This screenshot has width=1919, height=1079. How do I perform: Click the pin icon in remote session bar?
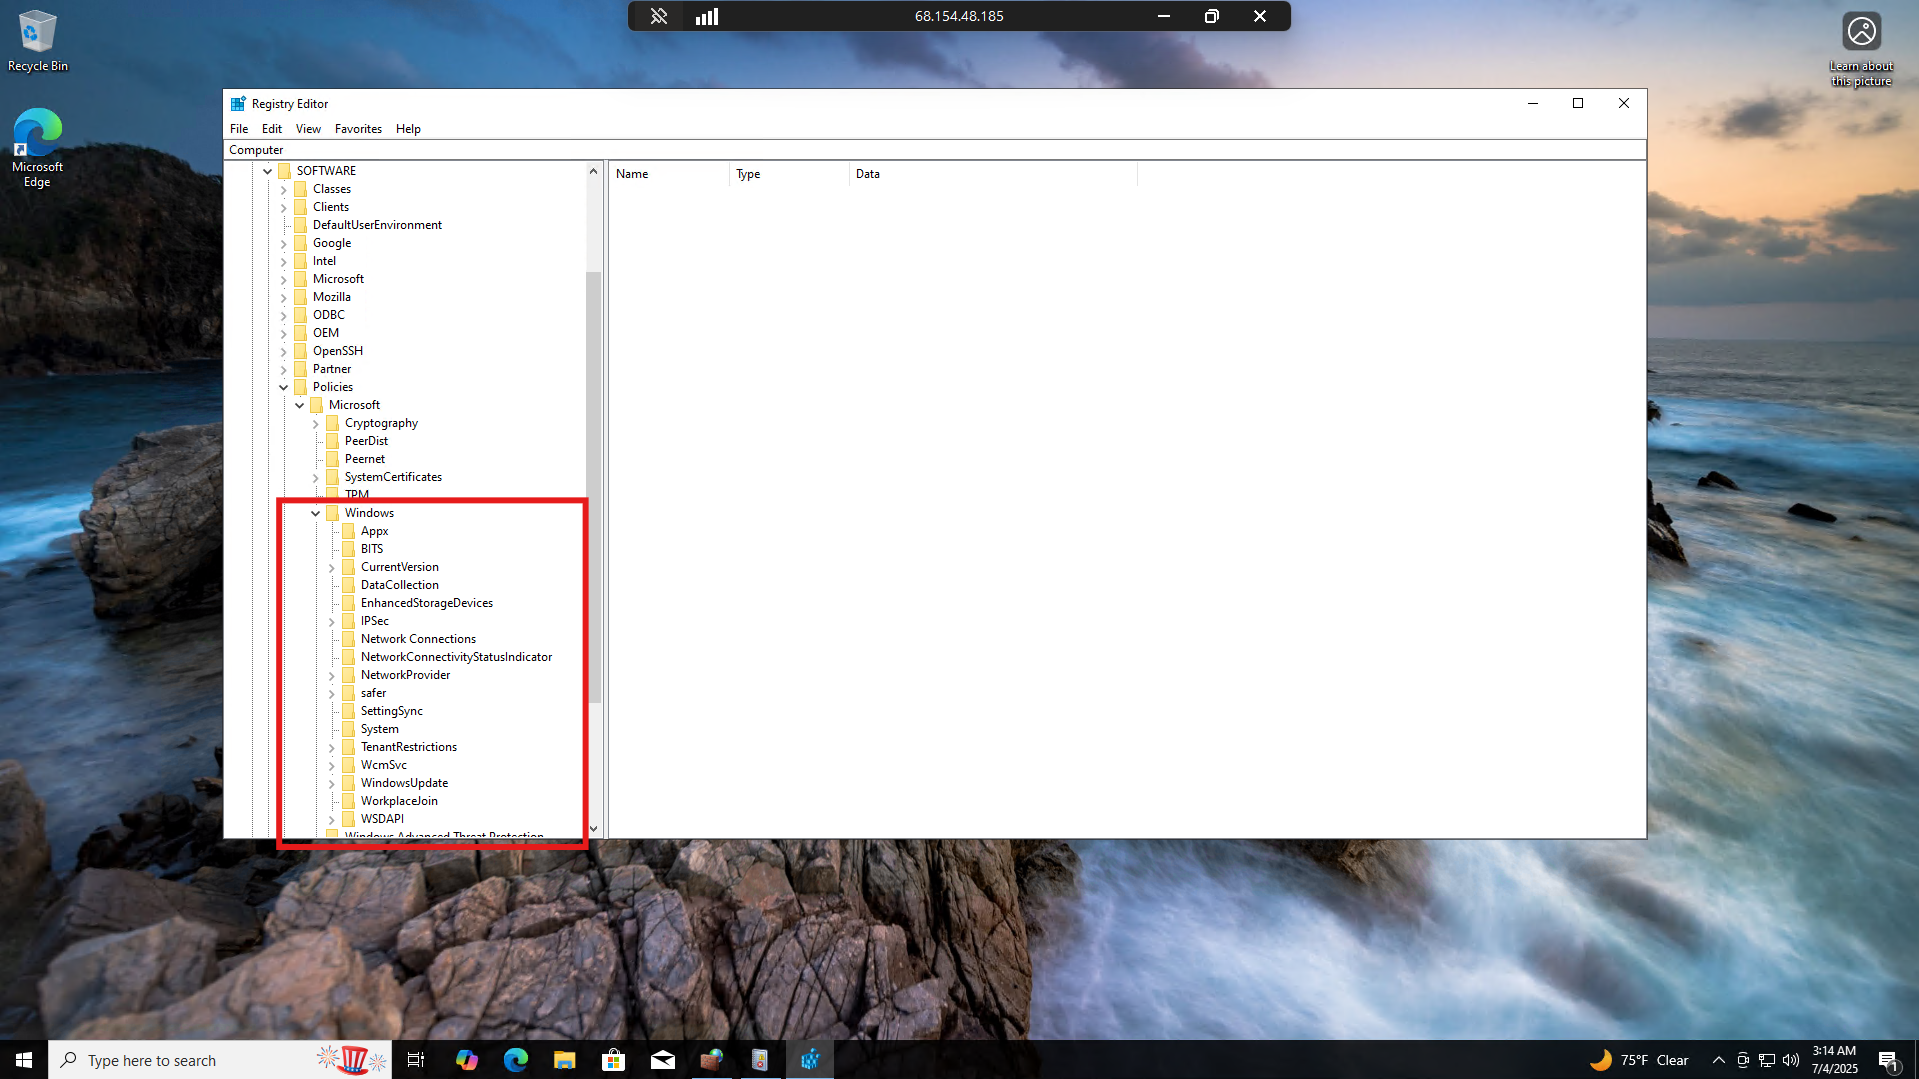tap(659, 16)
